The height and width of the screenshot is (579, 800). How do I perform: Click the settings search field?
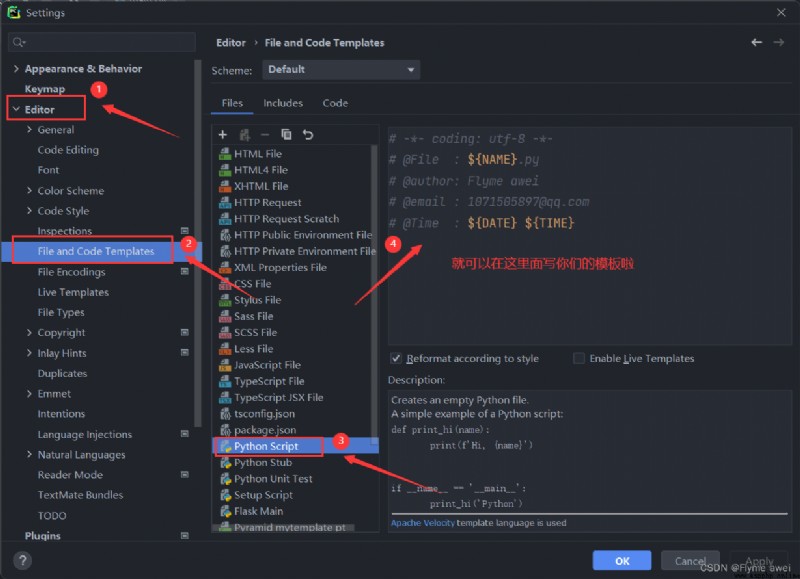point(102,42)
